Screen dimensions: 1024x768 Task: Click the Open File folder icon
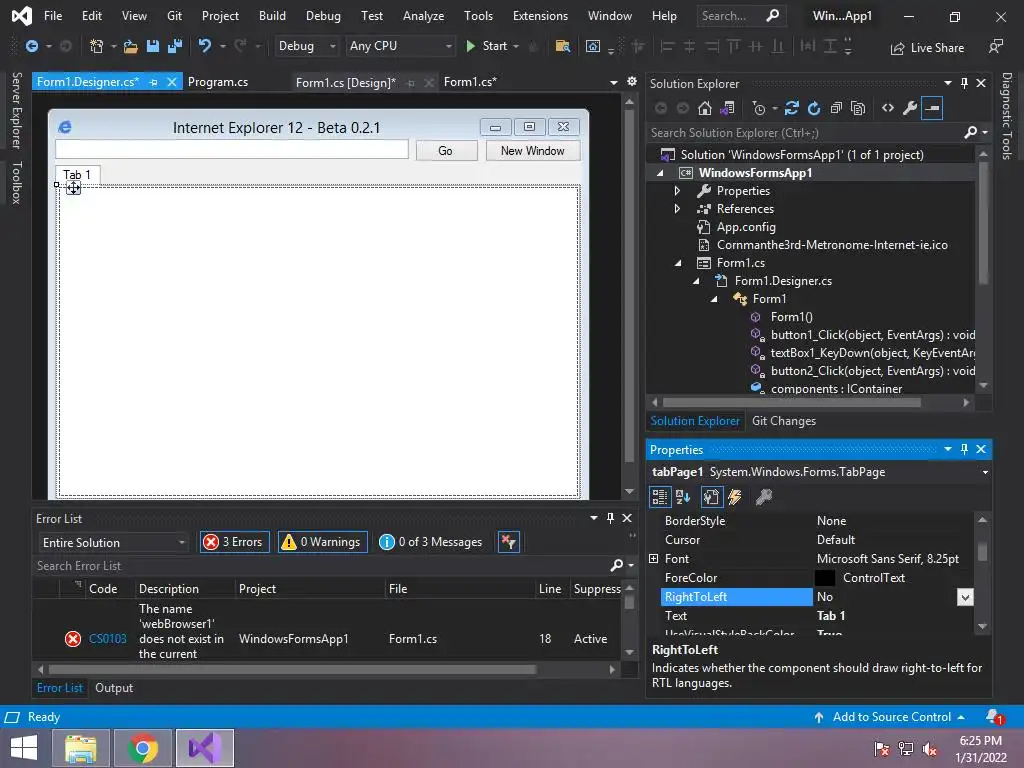pyautogui.click(x=131, y=46)
